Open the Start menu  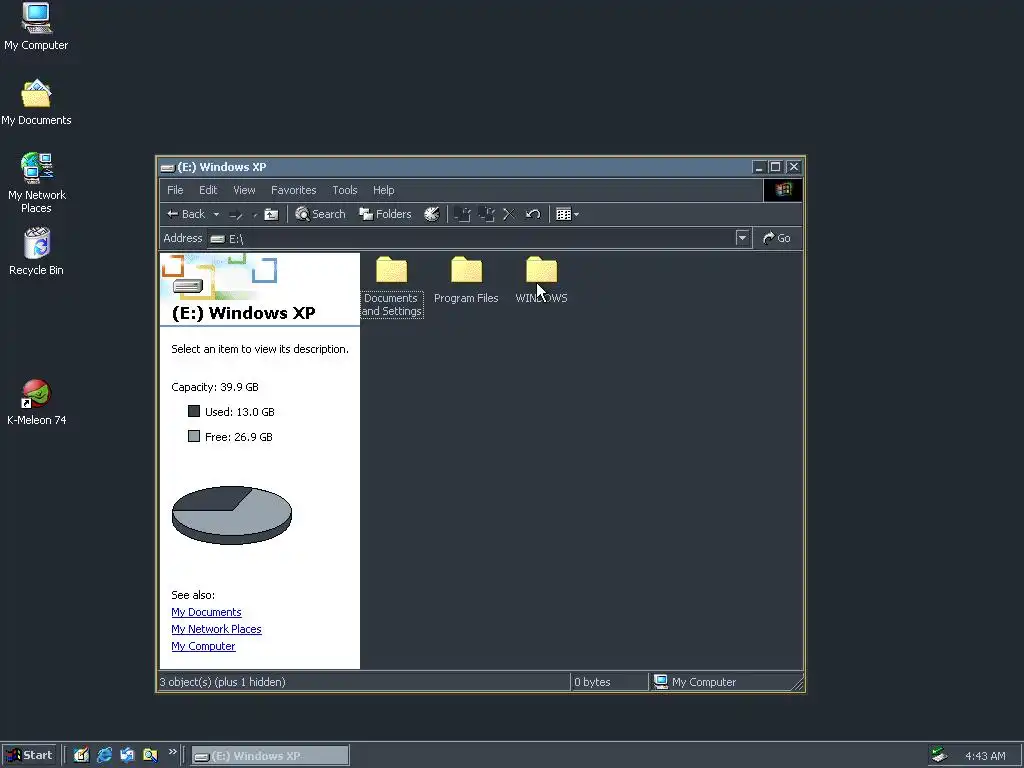(x=29, y=756)
